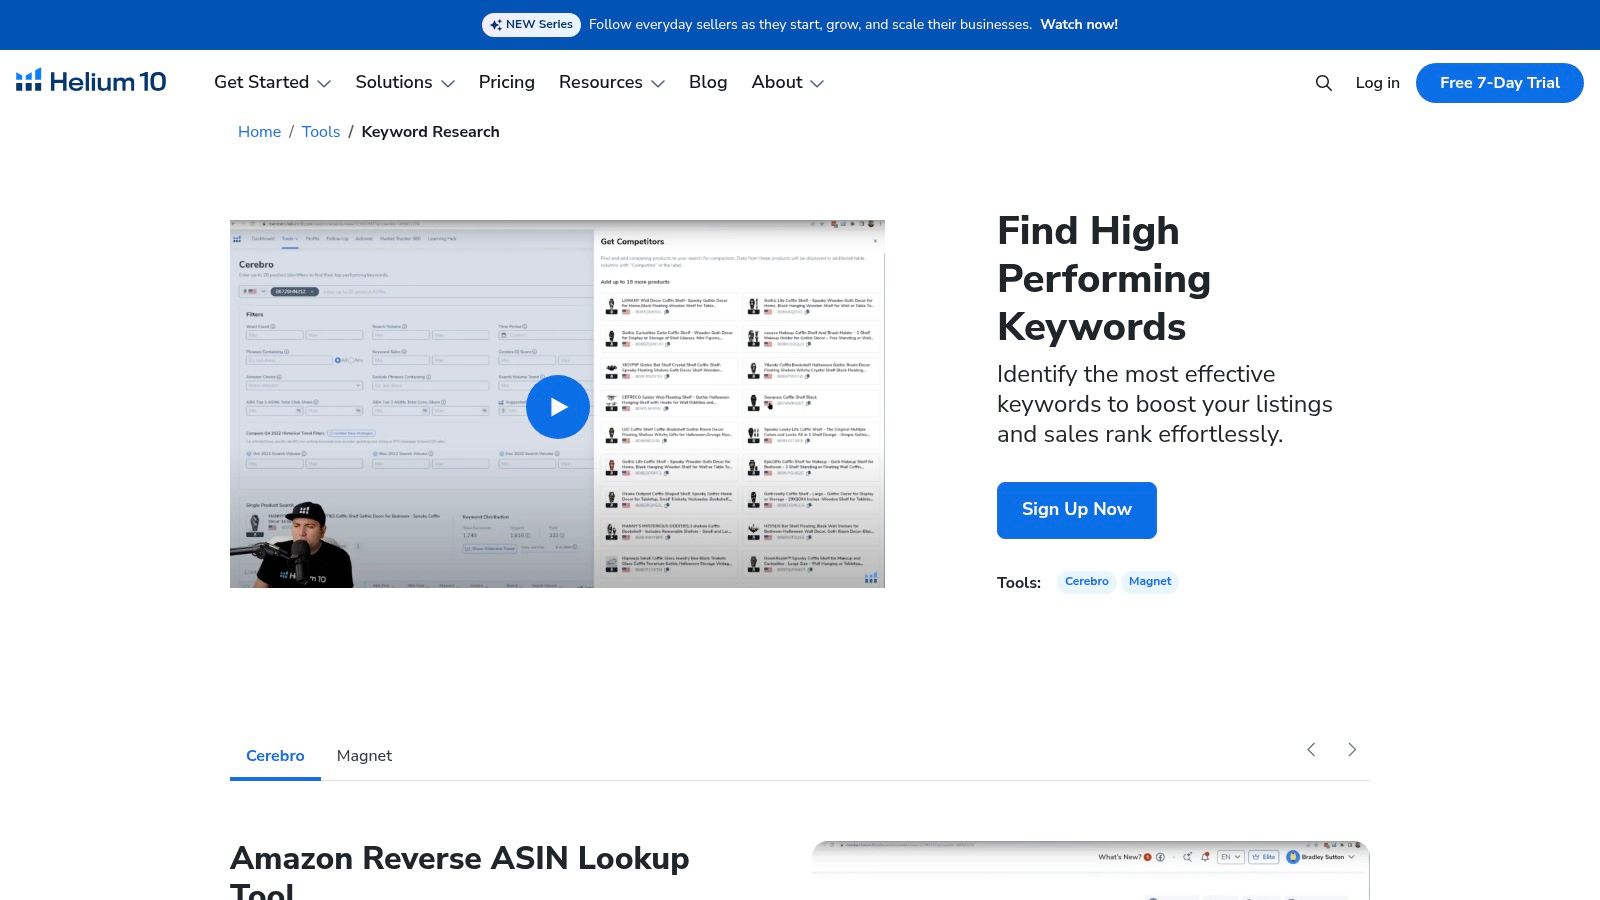Open the site search magnifier icon
The image size is (1600, 900).
tap(1323, 83)
